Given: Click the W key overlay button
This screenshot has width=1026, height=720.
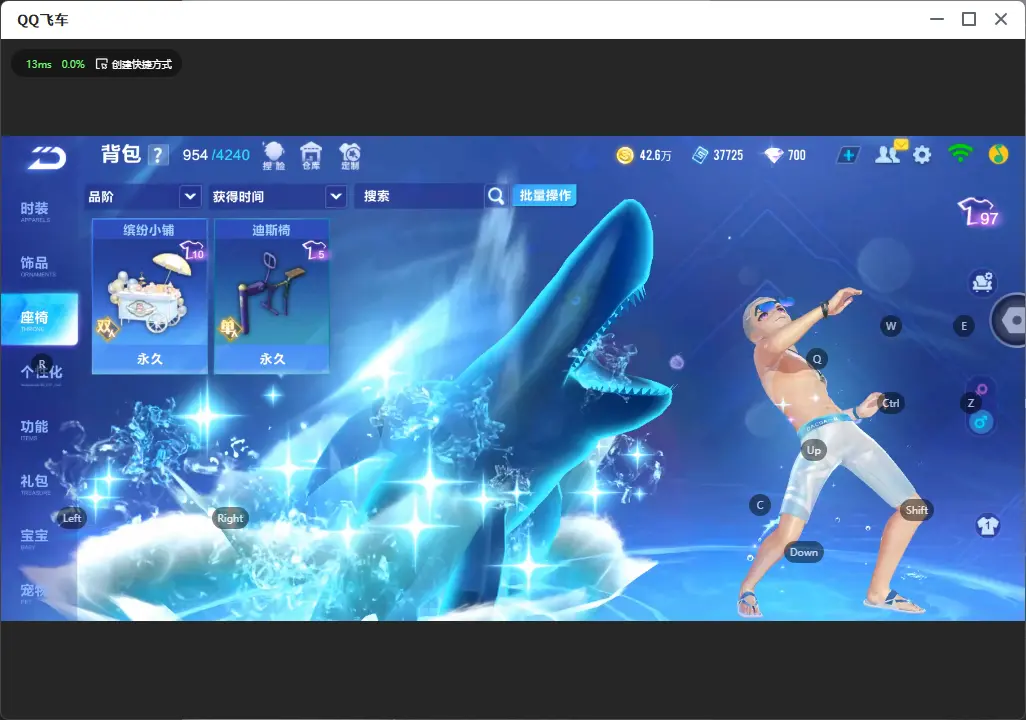Looking at the screenshot, I should (891, 326).
